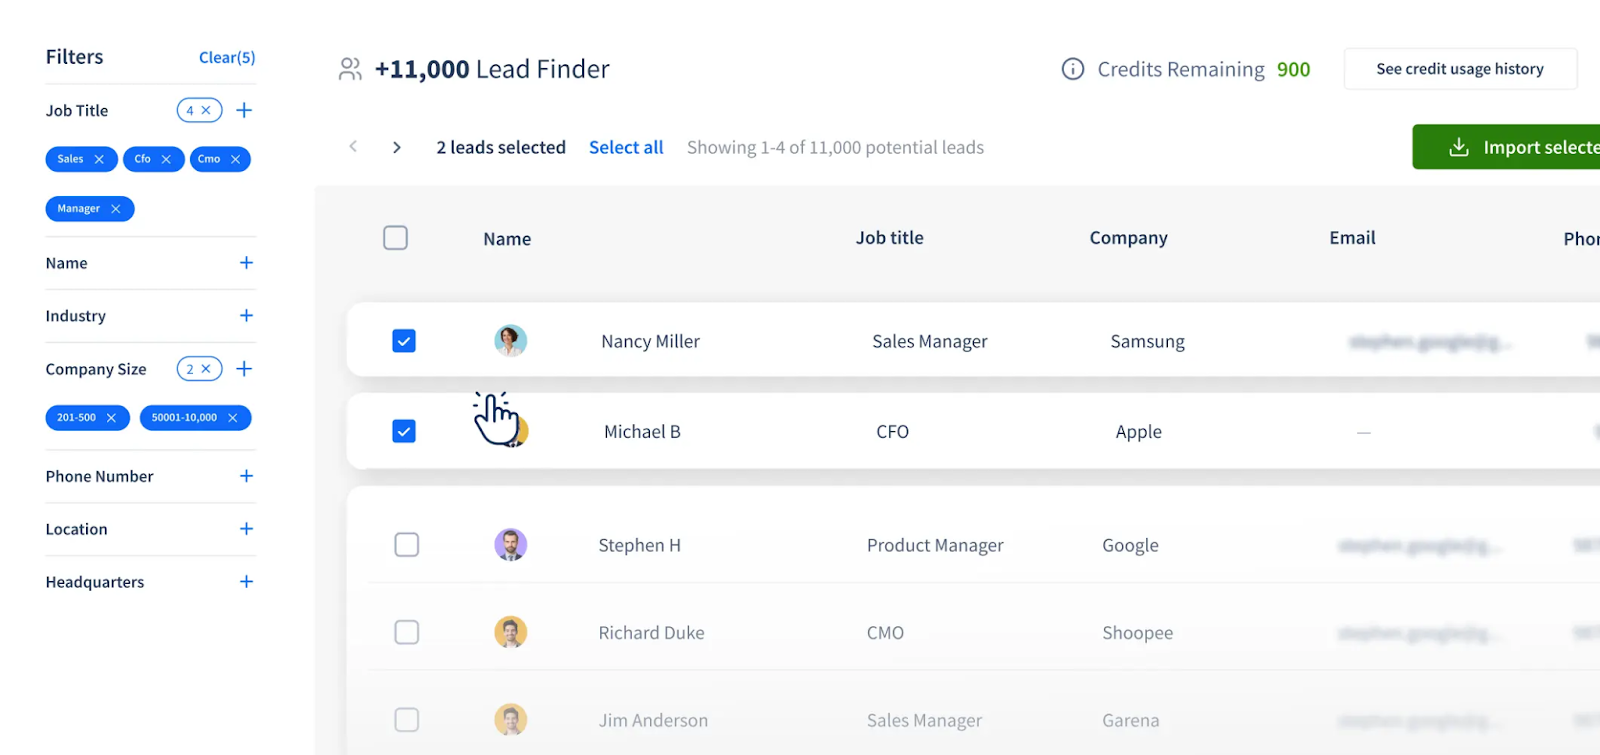Check the select-all checkbox in the table header
1600x755 pixels.
tap(395, 237)
